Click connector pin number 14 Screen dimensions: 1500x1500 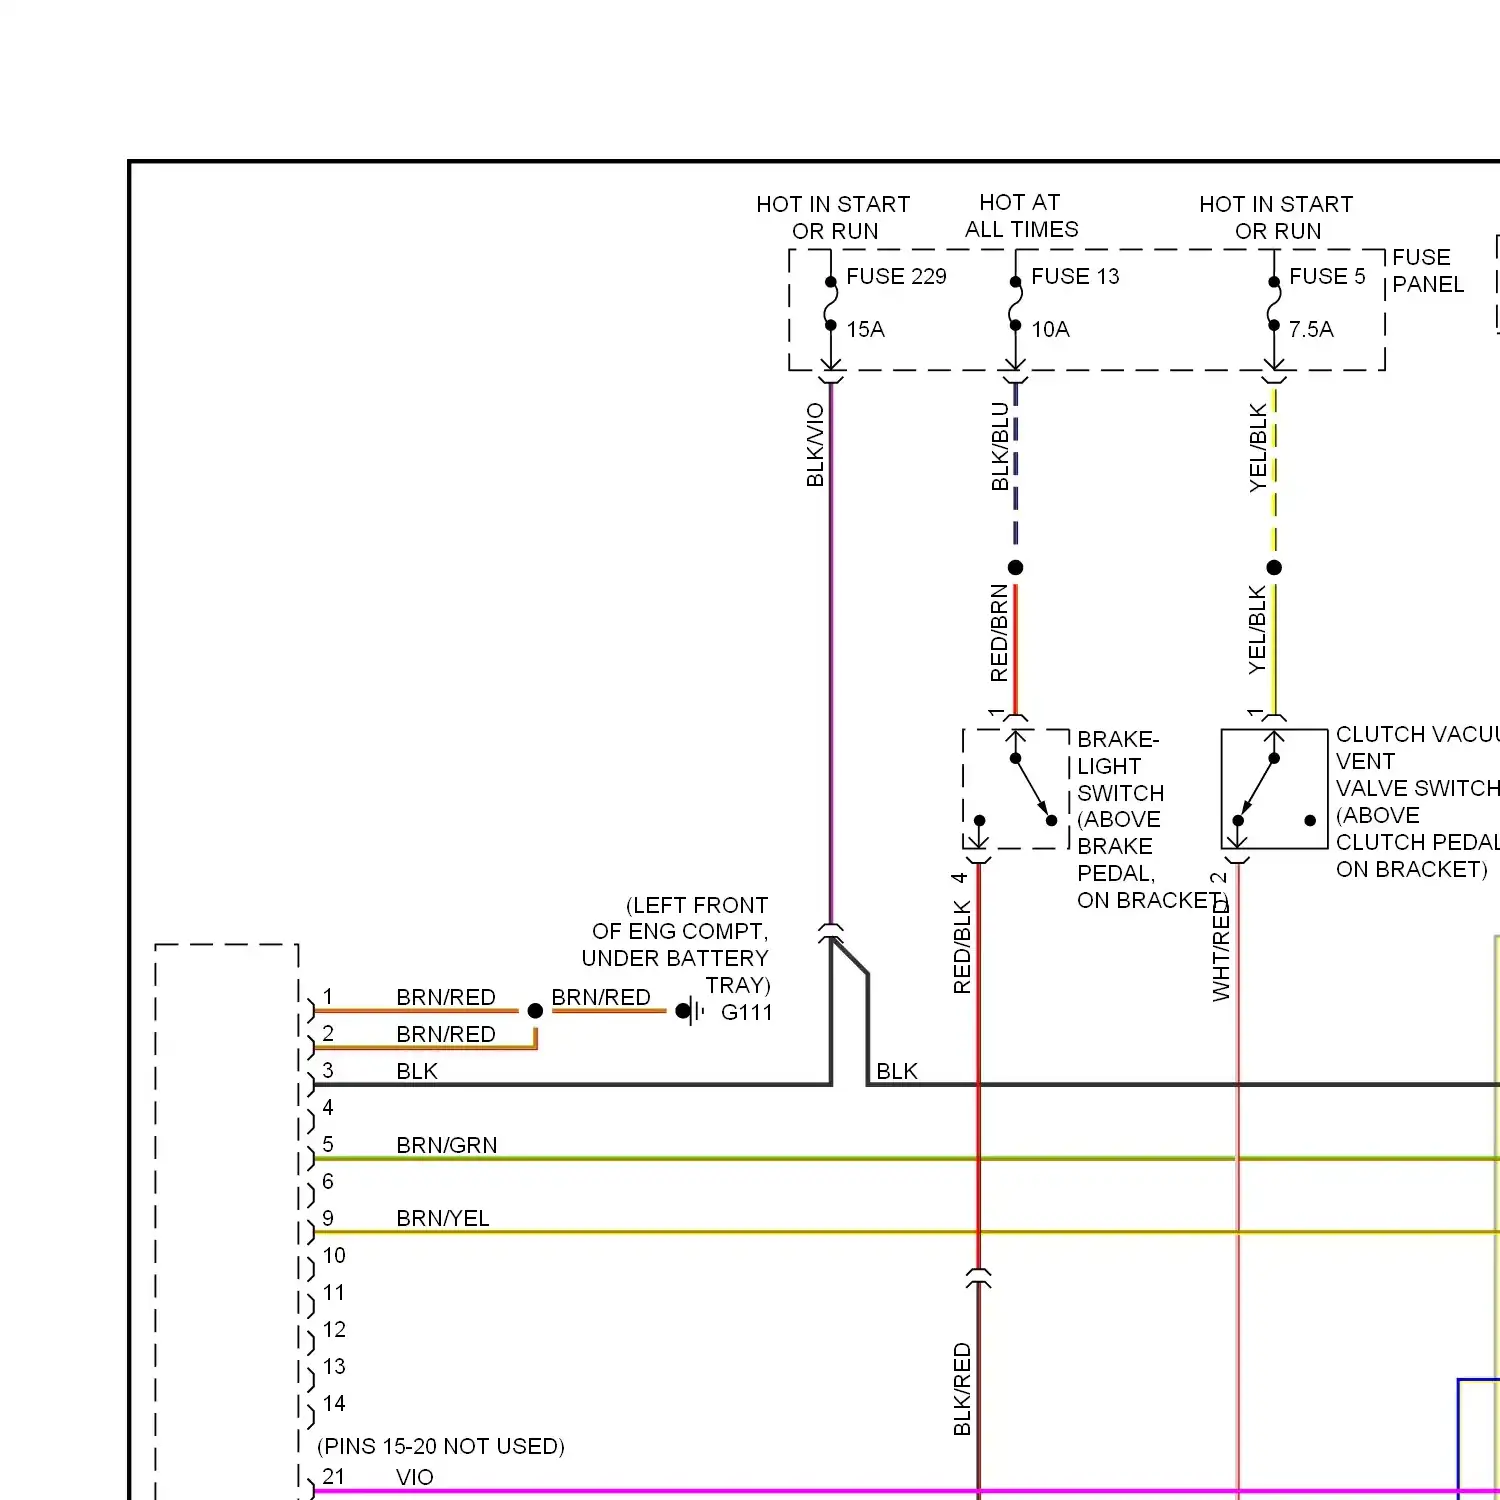334,1403
